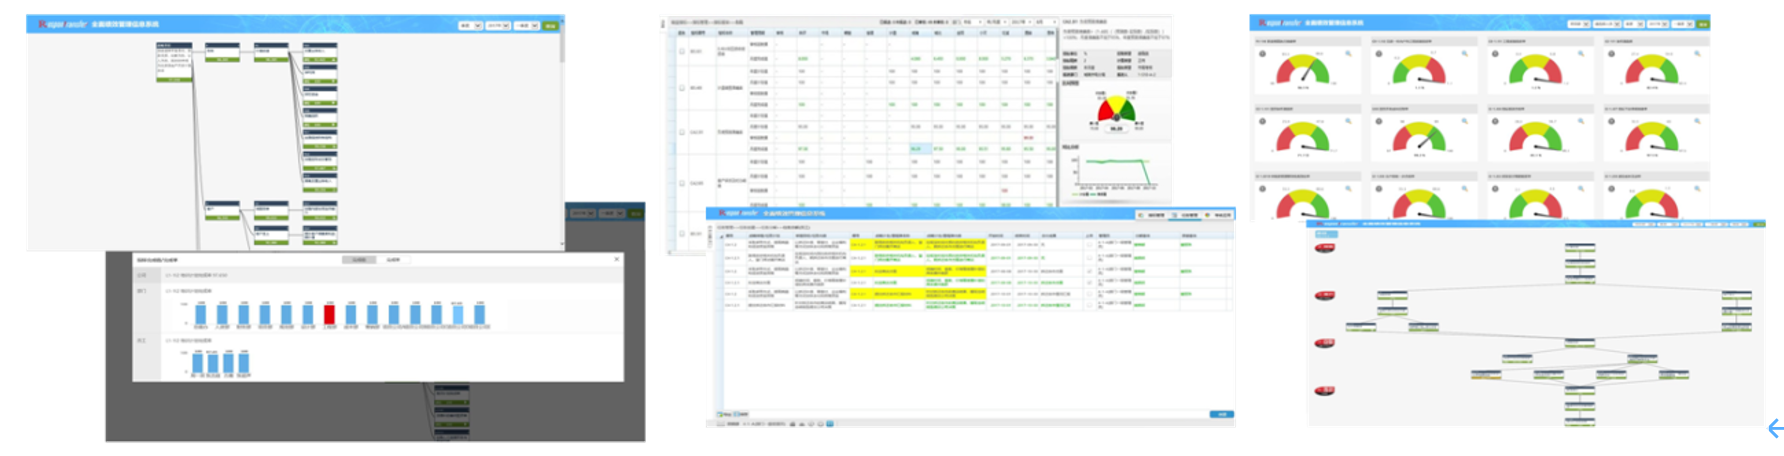The width and height of the screenshot is (1784, 456).
Task: Click the round icon left of the first top-row gauge
Action: click(1263, 54)
